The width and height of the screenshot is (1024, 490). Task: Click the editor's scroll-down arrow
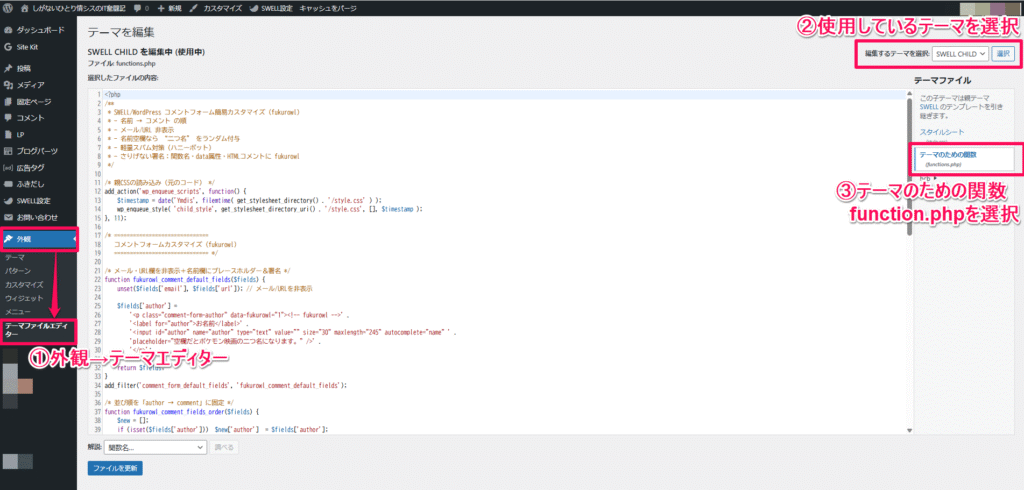point(908,430)
